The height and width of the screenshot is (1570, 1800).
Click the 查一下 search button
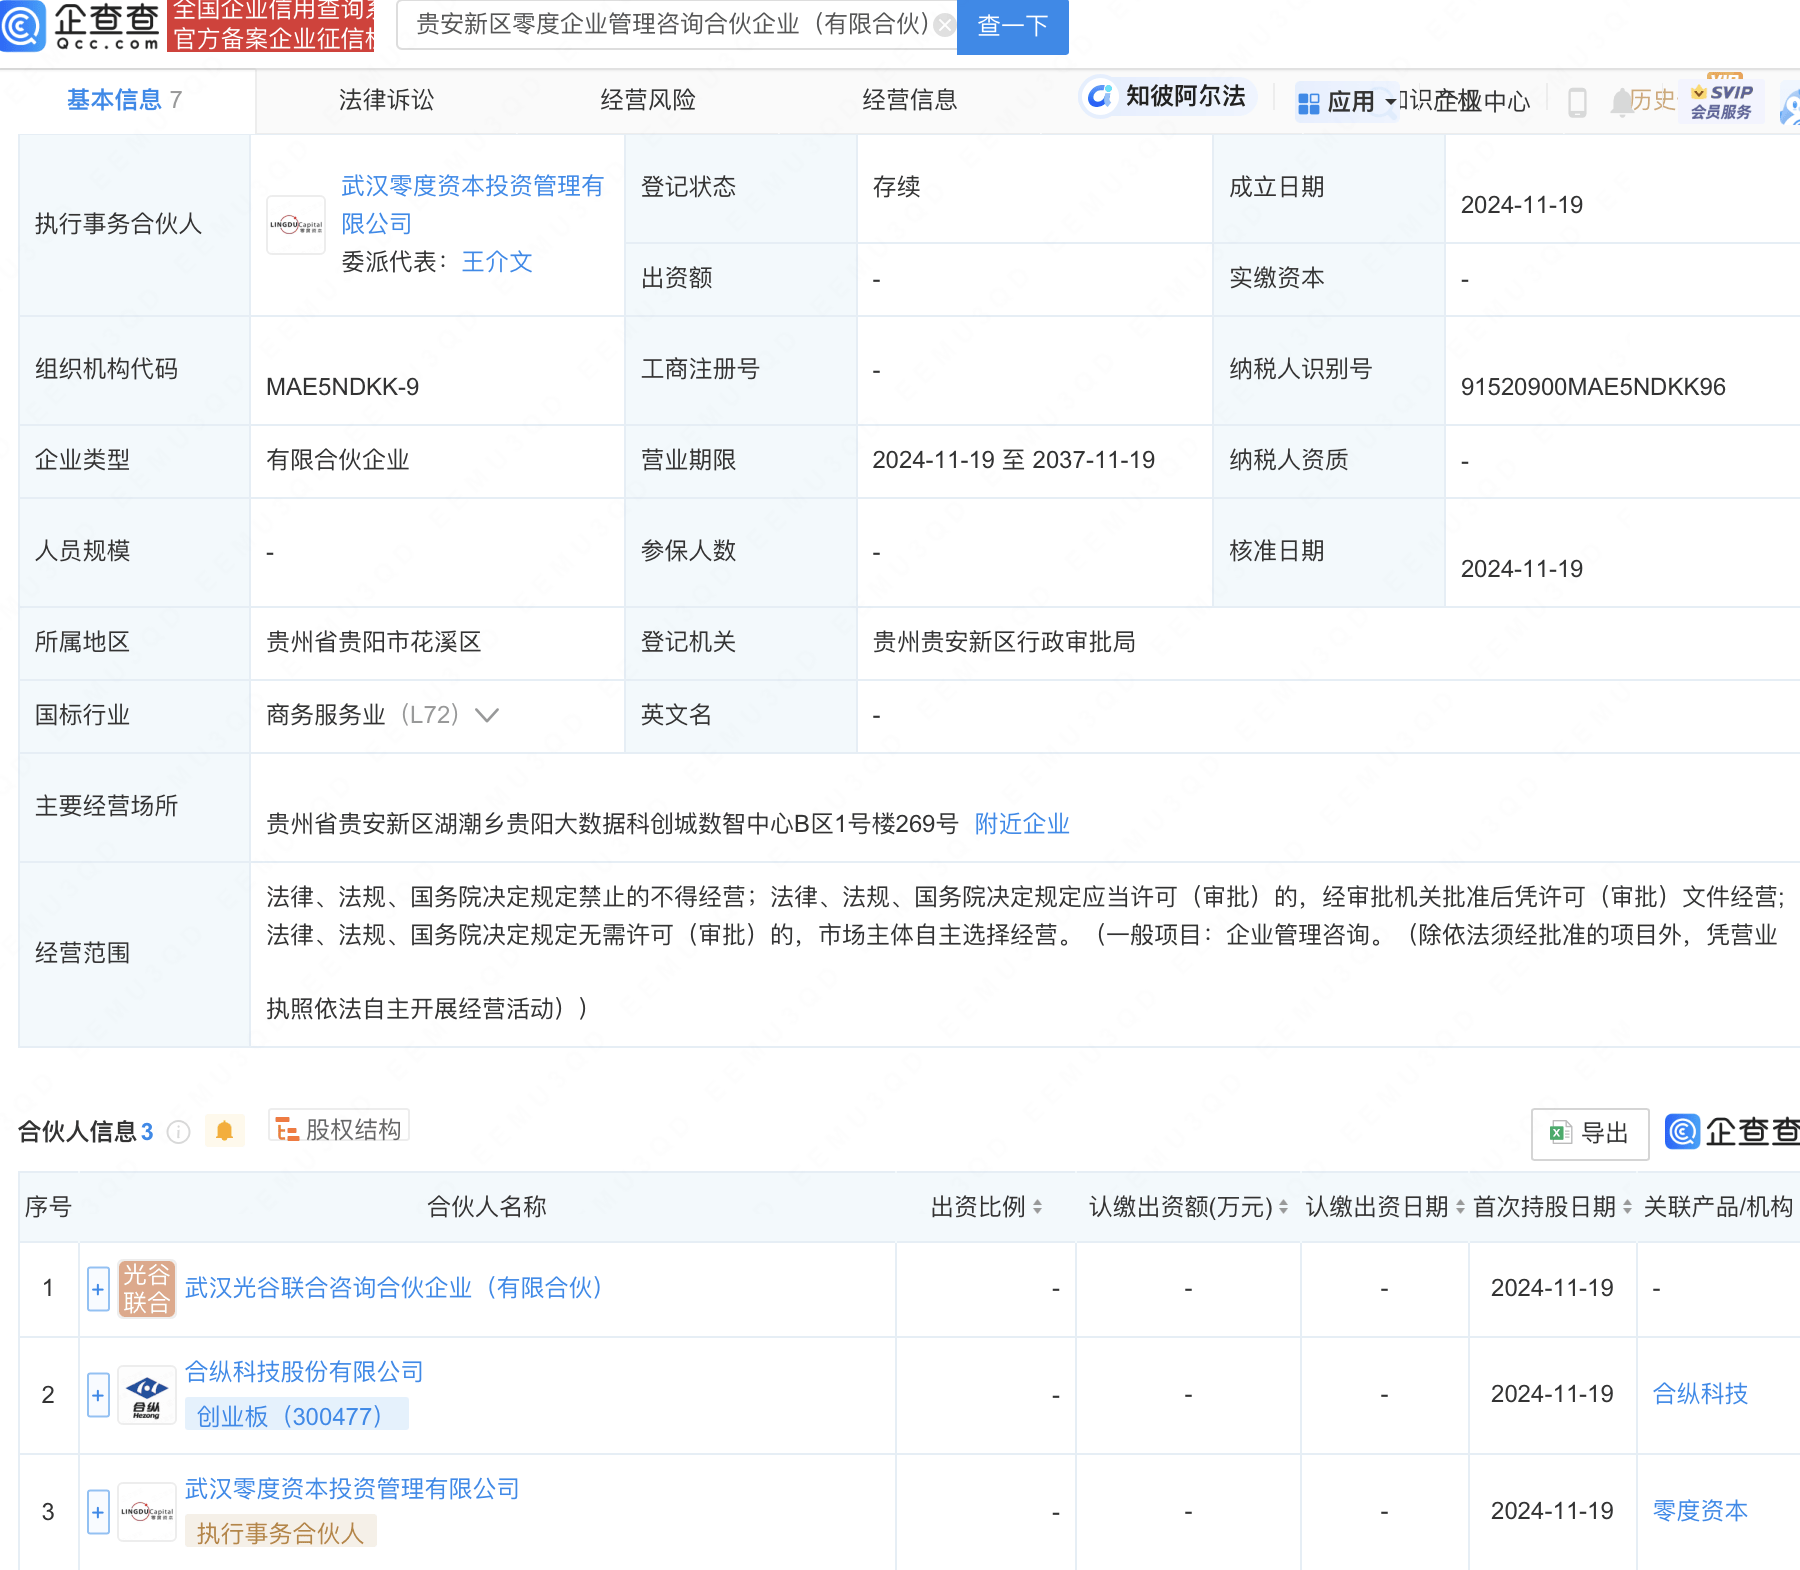coord(1012,26)
